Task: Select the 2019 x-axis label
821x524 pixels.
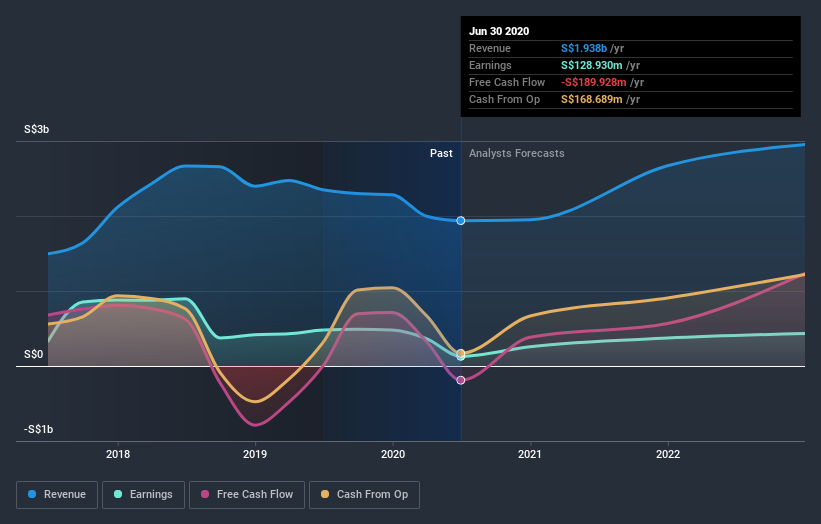Action: [x=255, y=454]
